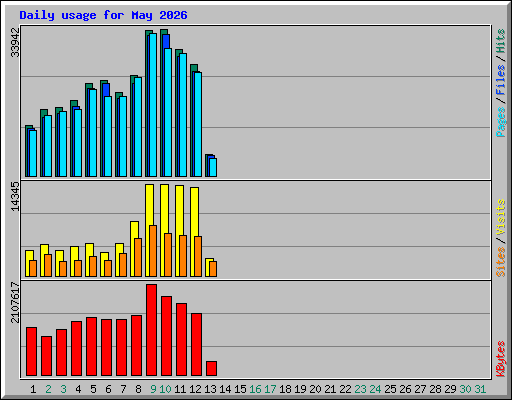
Task: Select day 15 on the x-axis
Action: tap(240, 389)
